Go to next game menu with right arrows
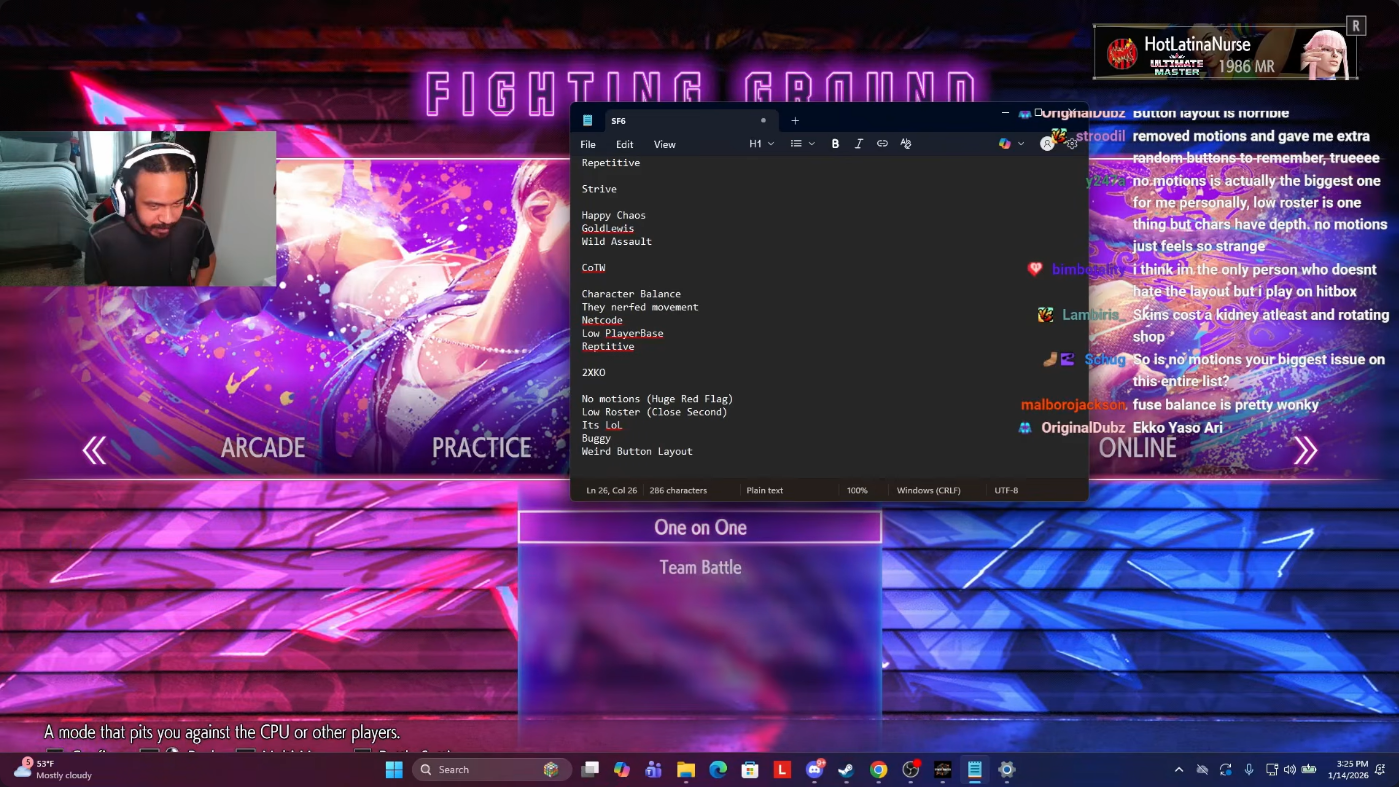Screen dimensions: 1399x787 1305,451
